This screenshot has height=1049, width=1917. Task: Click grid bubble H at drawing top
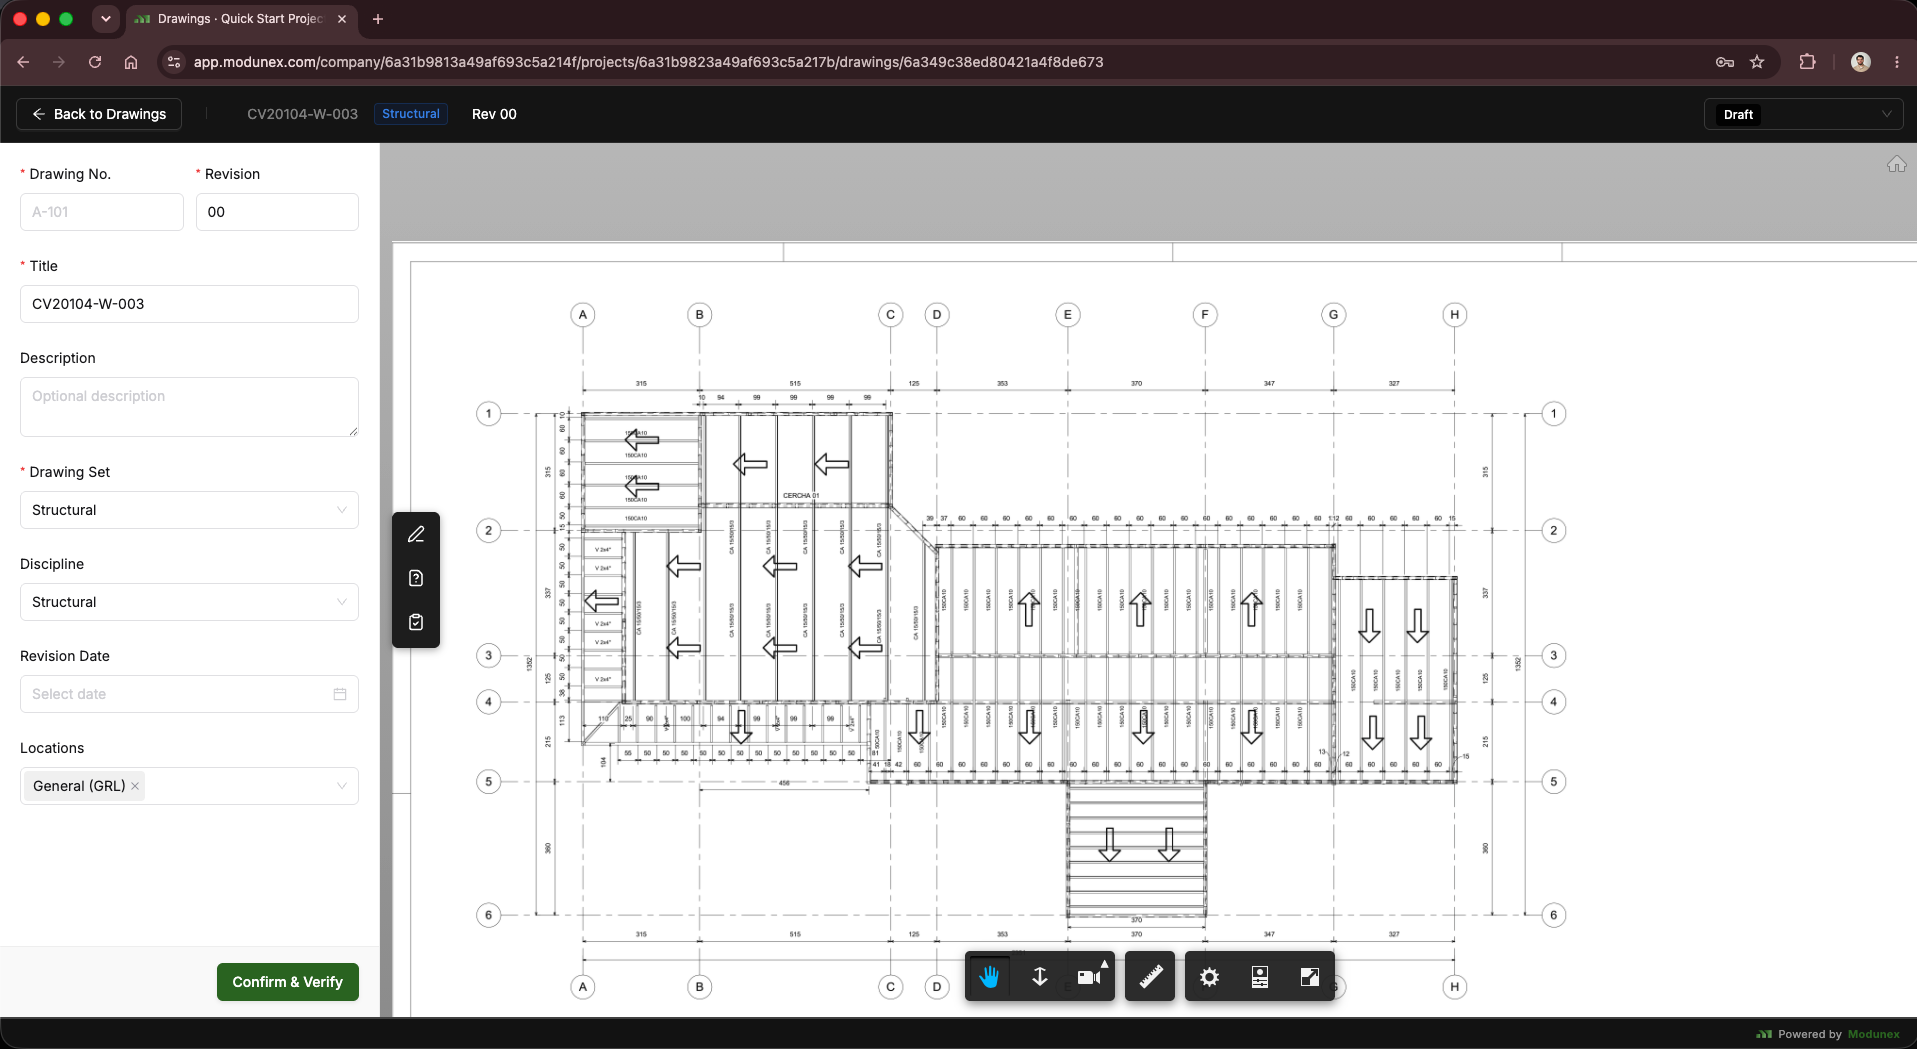(x=1454, y=314)
